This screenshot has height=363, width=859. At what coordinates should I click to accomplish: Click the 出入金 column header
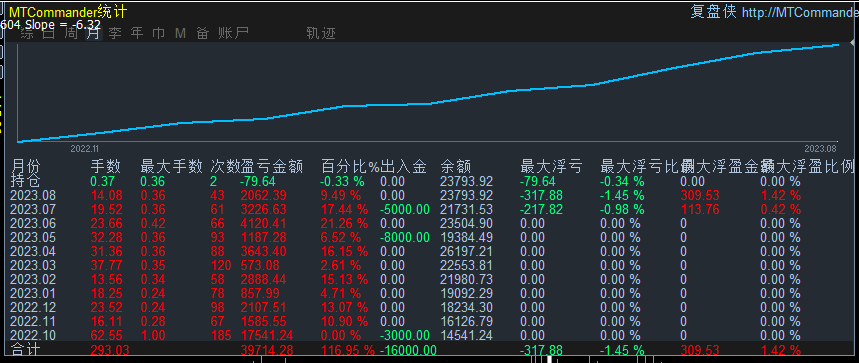[403, 166]
